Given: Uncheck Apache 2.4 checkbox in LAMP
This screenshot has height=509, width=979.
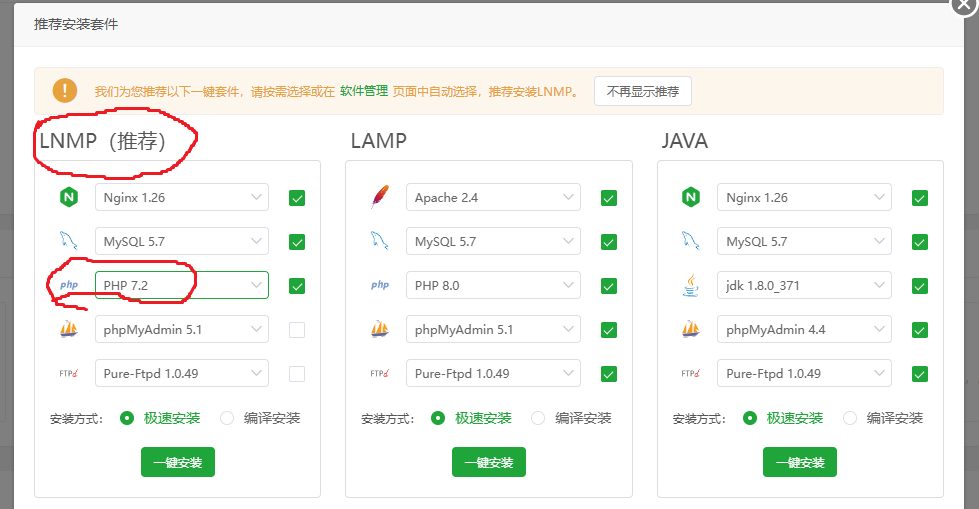Looking at the screenshot, I should tap(609, 198).
